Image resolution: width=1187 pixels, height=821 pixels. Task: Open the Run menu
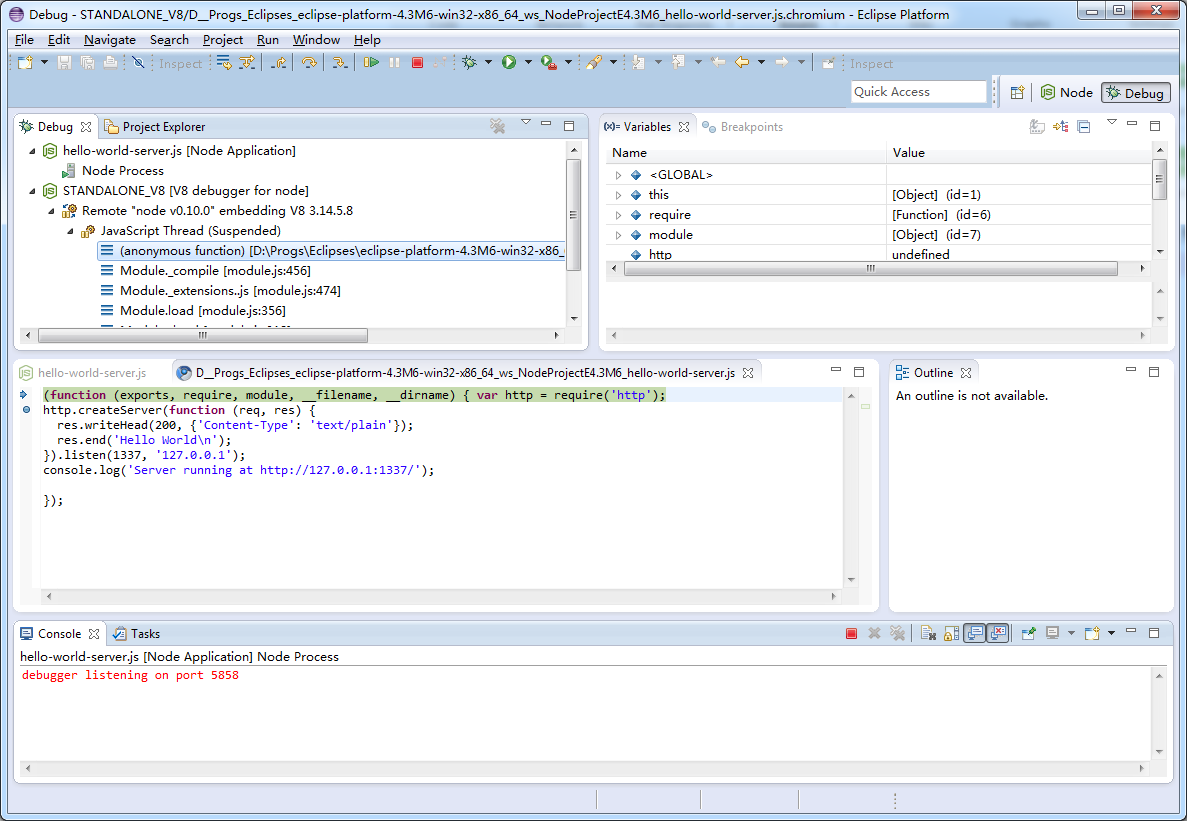(267, 40)
